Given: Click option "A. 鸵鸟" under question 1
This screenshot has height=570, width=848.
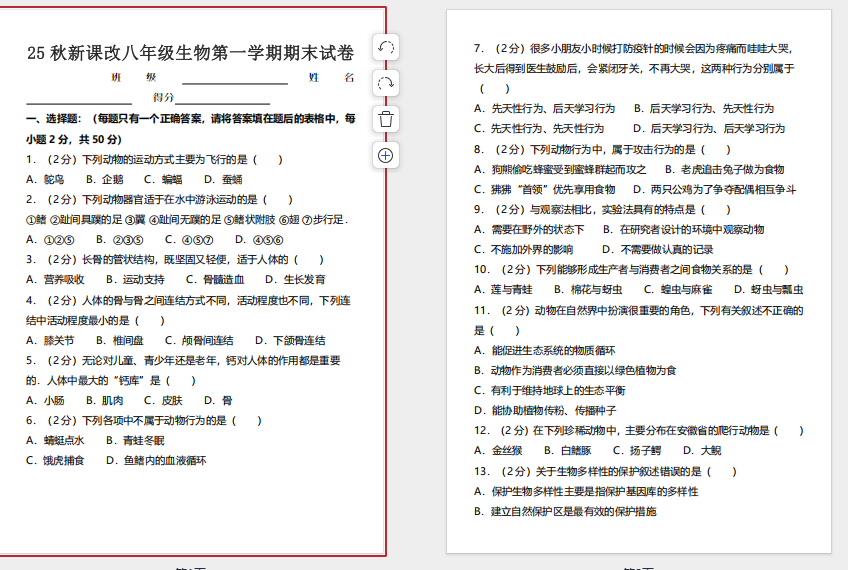Looking at the screenshot, I should click(x=45, y=179).
